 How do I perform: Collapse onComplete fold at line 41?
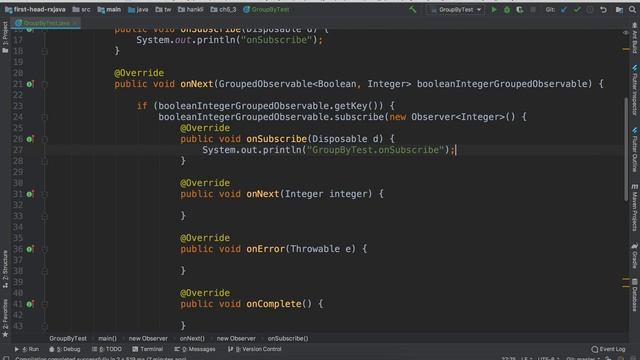click(44, 304)
